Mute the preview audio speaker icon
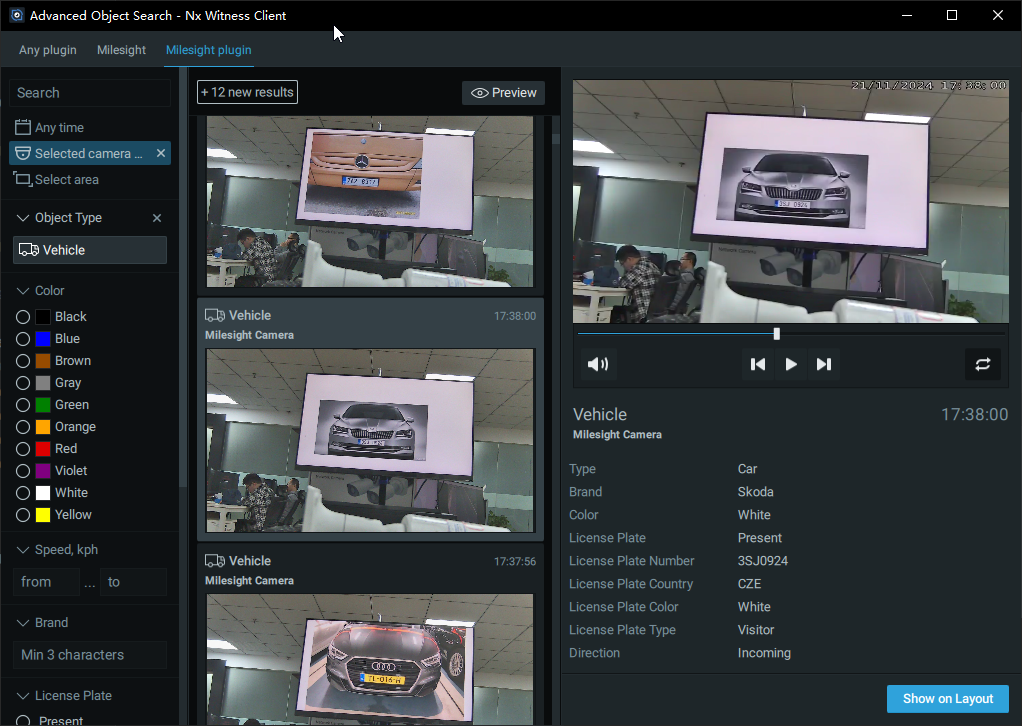This screenshot has width=1022, height=726. click(x=598, y=364)
